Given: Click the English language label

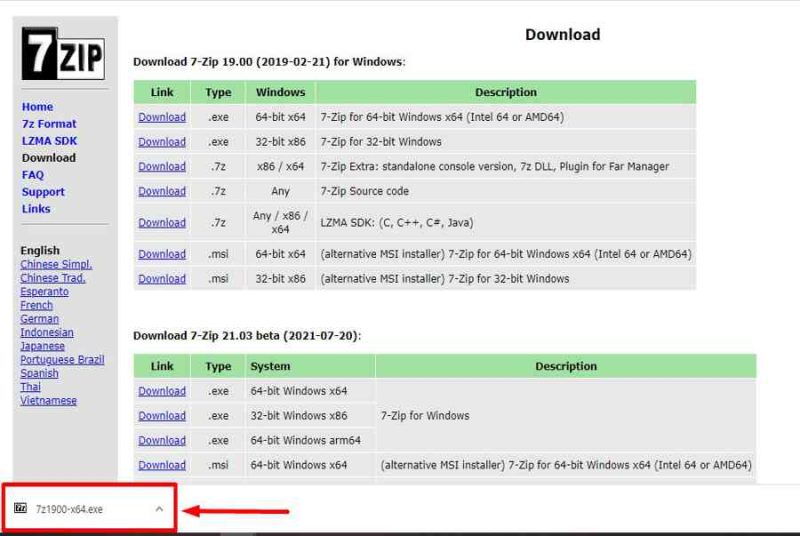Looking at the screenshot, I should point(40,250).
